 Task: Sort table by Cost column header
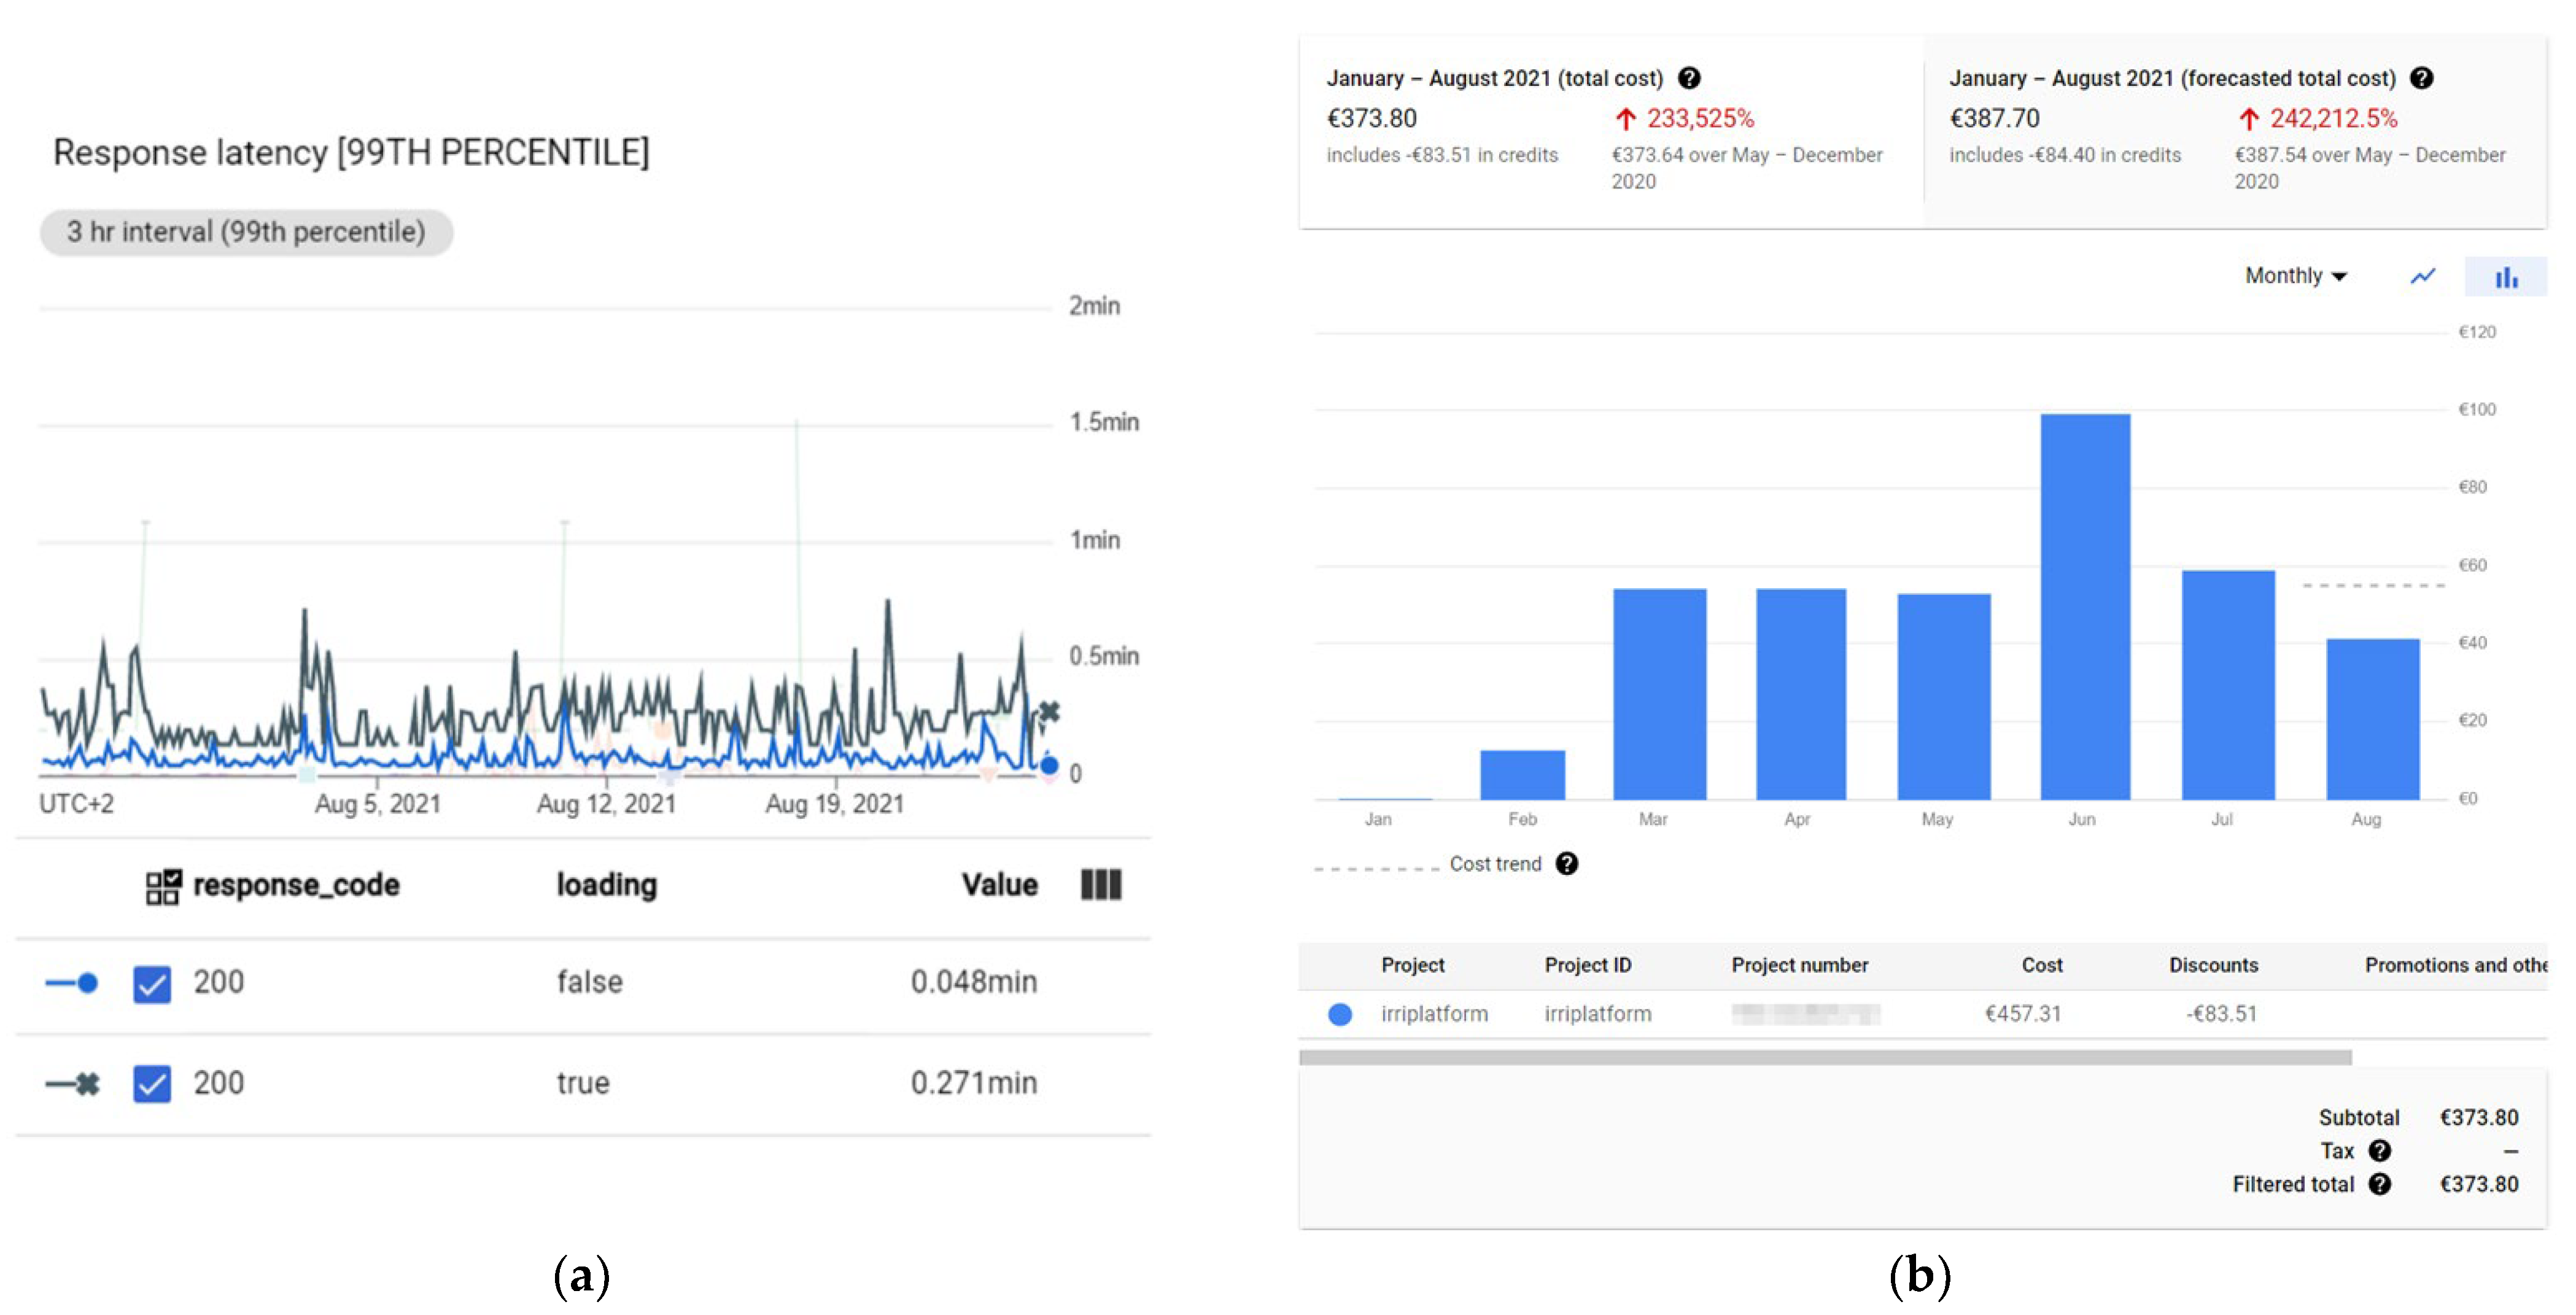click(2041, 965)
